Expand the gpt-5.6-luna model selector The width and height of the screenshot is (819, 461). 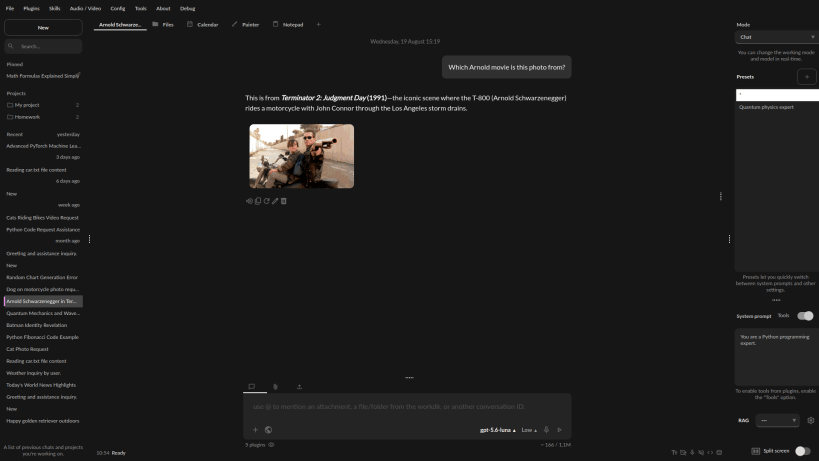pyautogui.click(x=498, y=430)
